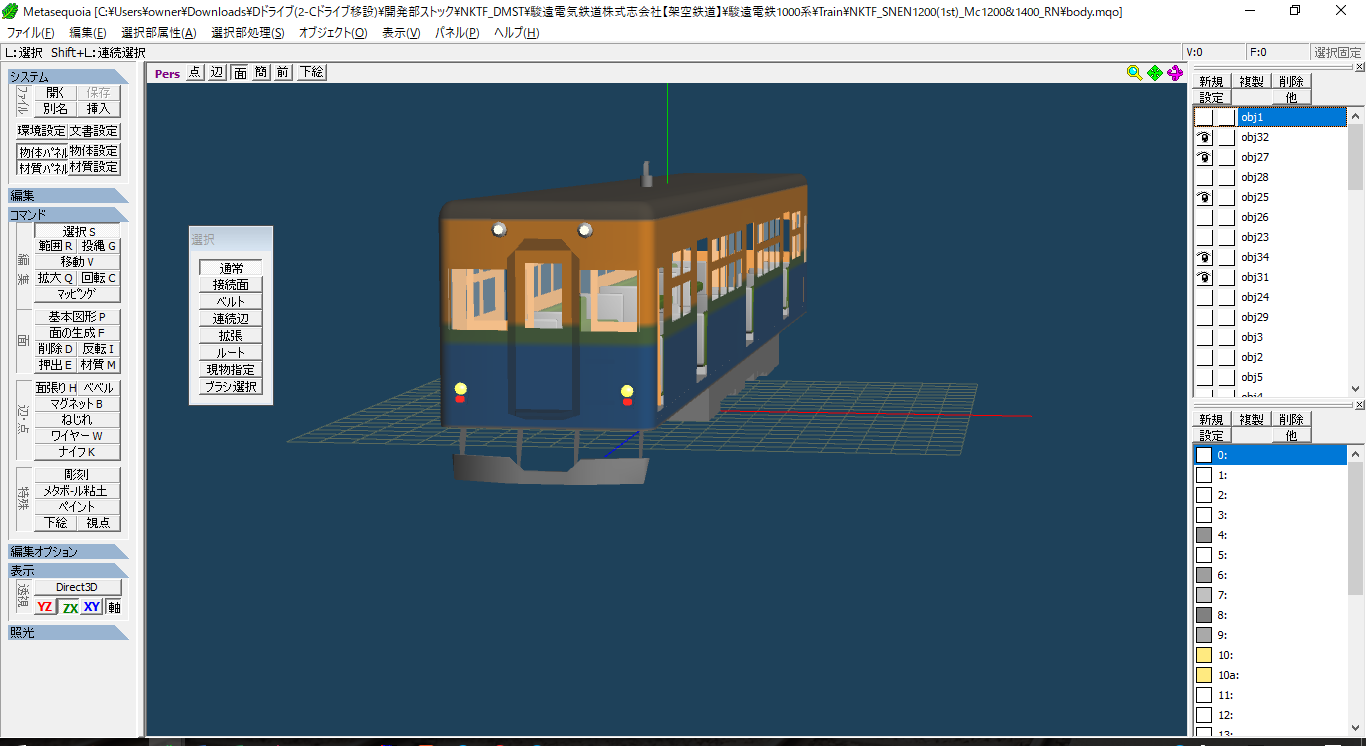Toggle 辺 edge display in viewport
This screenshot has width=1366, height=746.
[217, 72]
